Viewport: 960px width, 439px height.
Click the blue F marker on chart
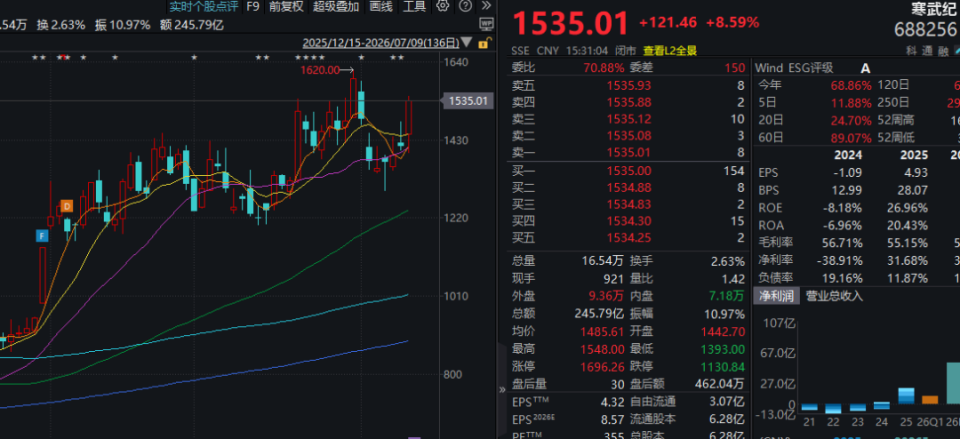[42, 235]
